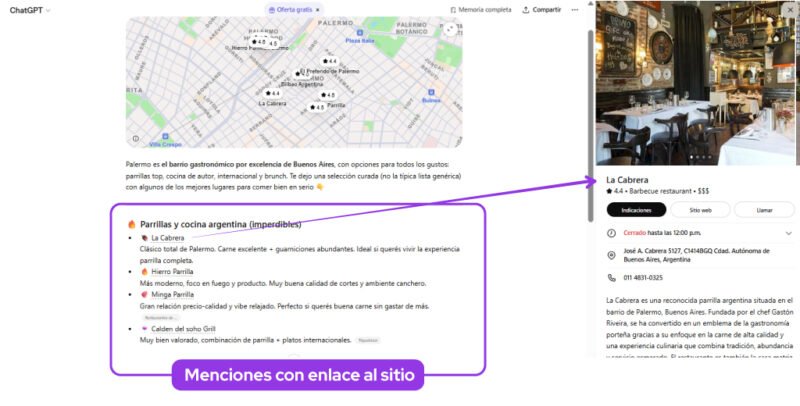Viewport: 800px width, 406px height.
Task: Click the Hierro Parrilla Palermo map label
Action: pos(260,48)
